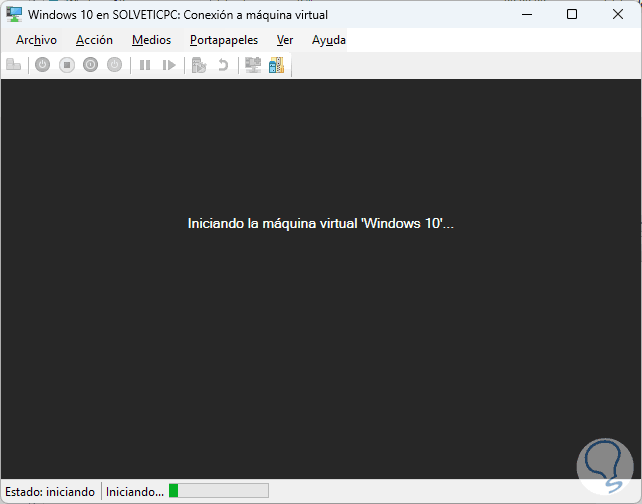Screen dimensions: 642x504
Task: Click the Start (power on) toolbar button
Action: tap(43, 65)
